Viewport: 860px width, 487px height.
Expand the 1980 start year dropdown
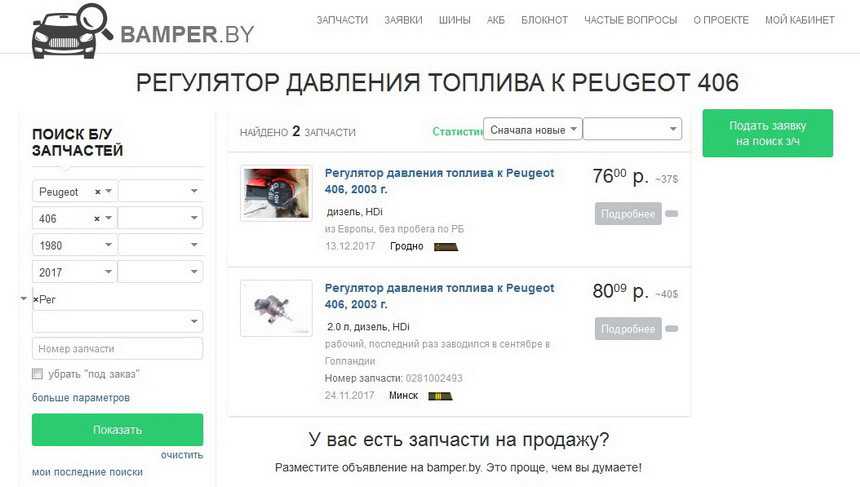click(x=74, y=245)
